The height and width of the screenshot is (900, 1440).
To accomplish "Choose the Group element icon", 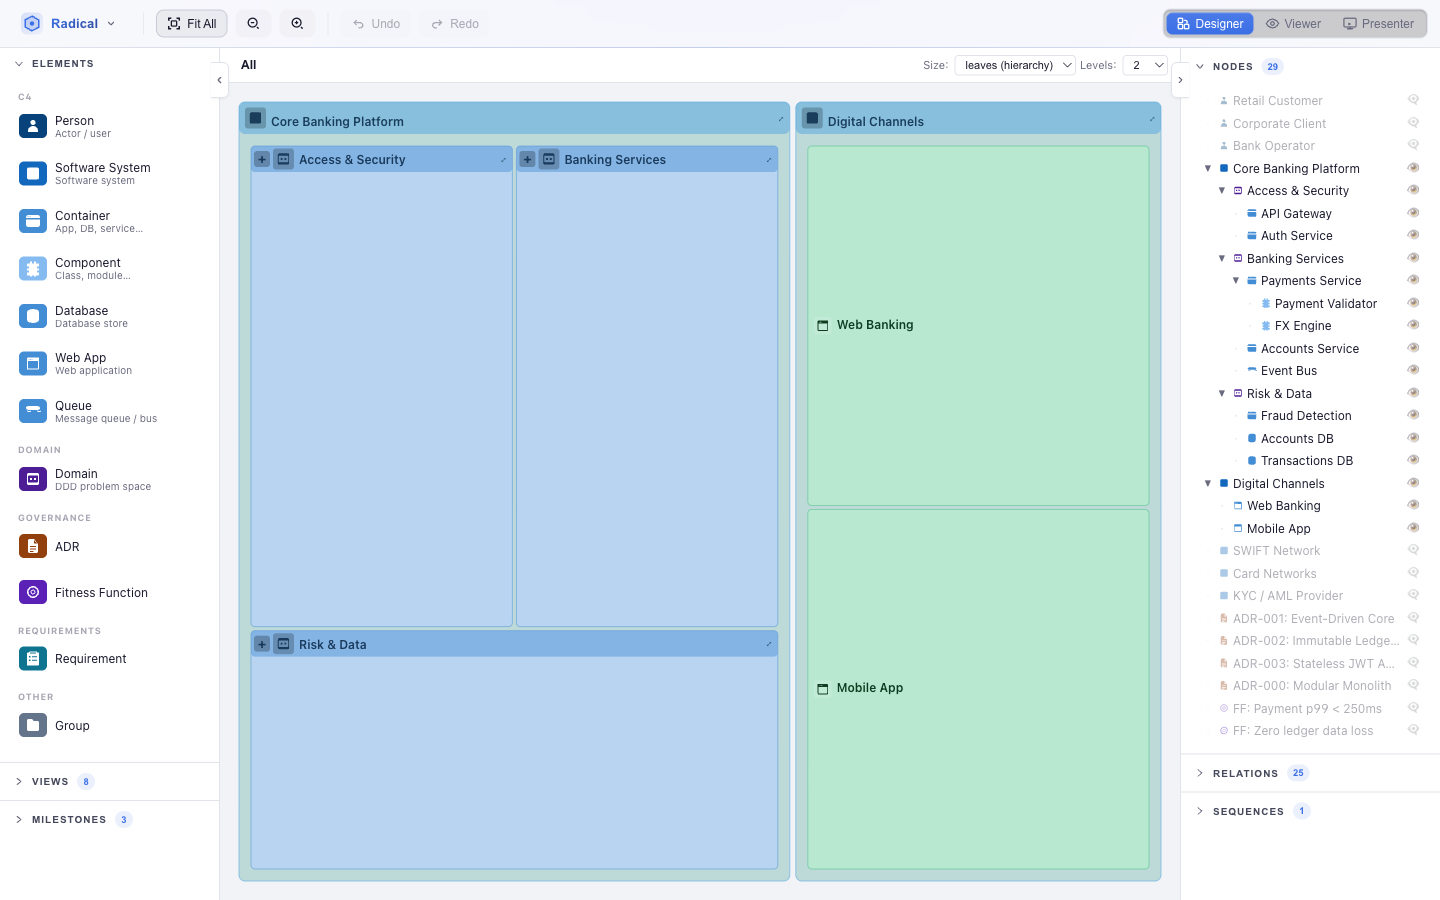I will (x=33, y=725).
